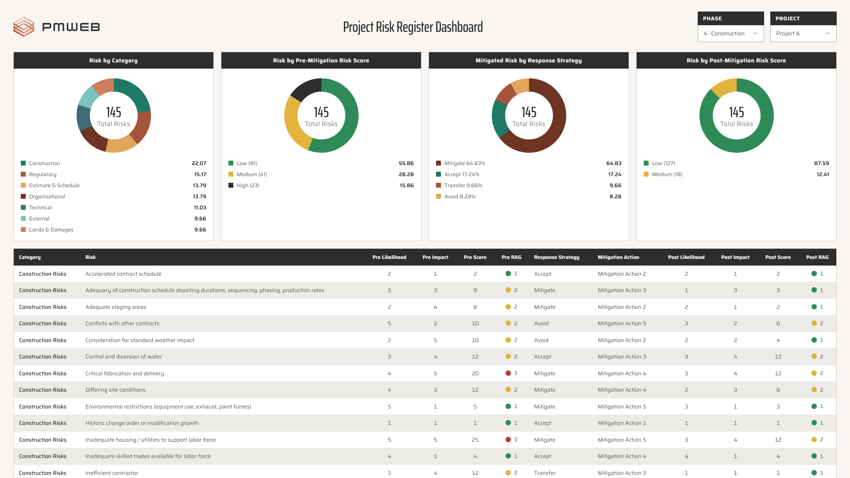Viewport: 850px width, 478px height.
Task: Select the Avoid 8.28% legend entry
Action: pyautogui.click(x=456, y=197)
